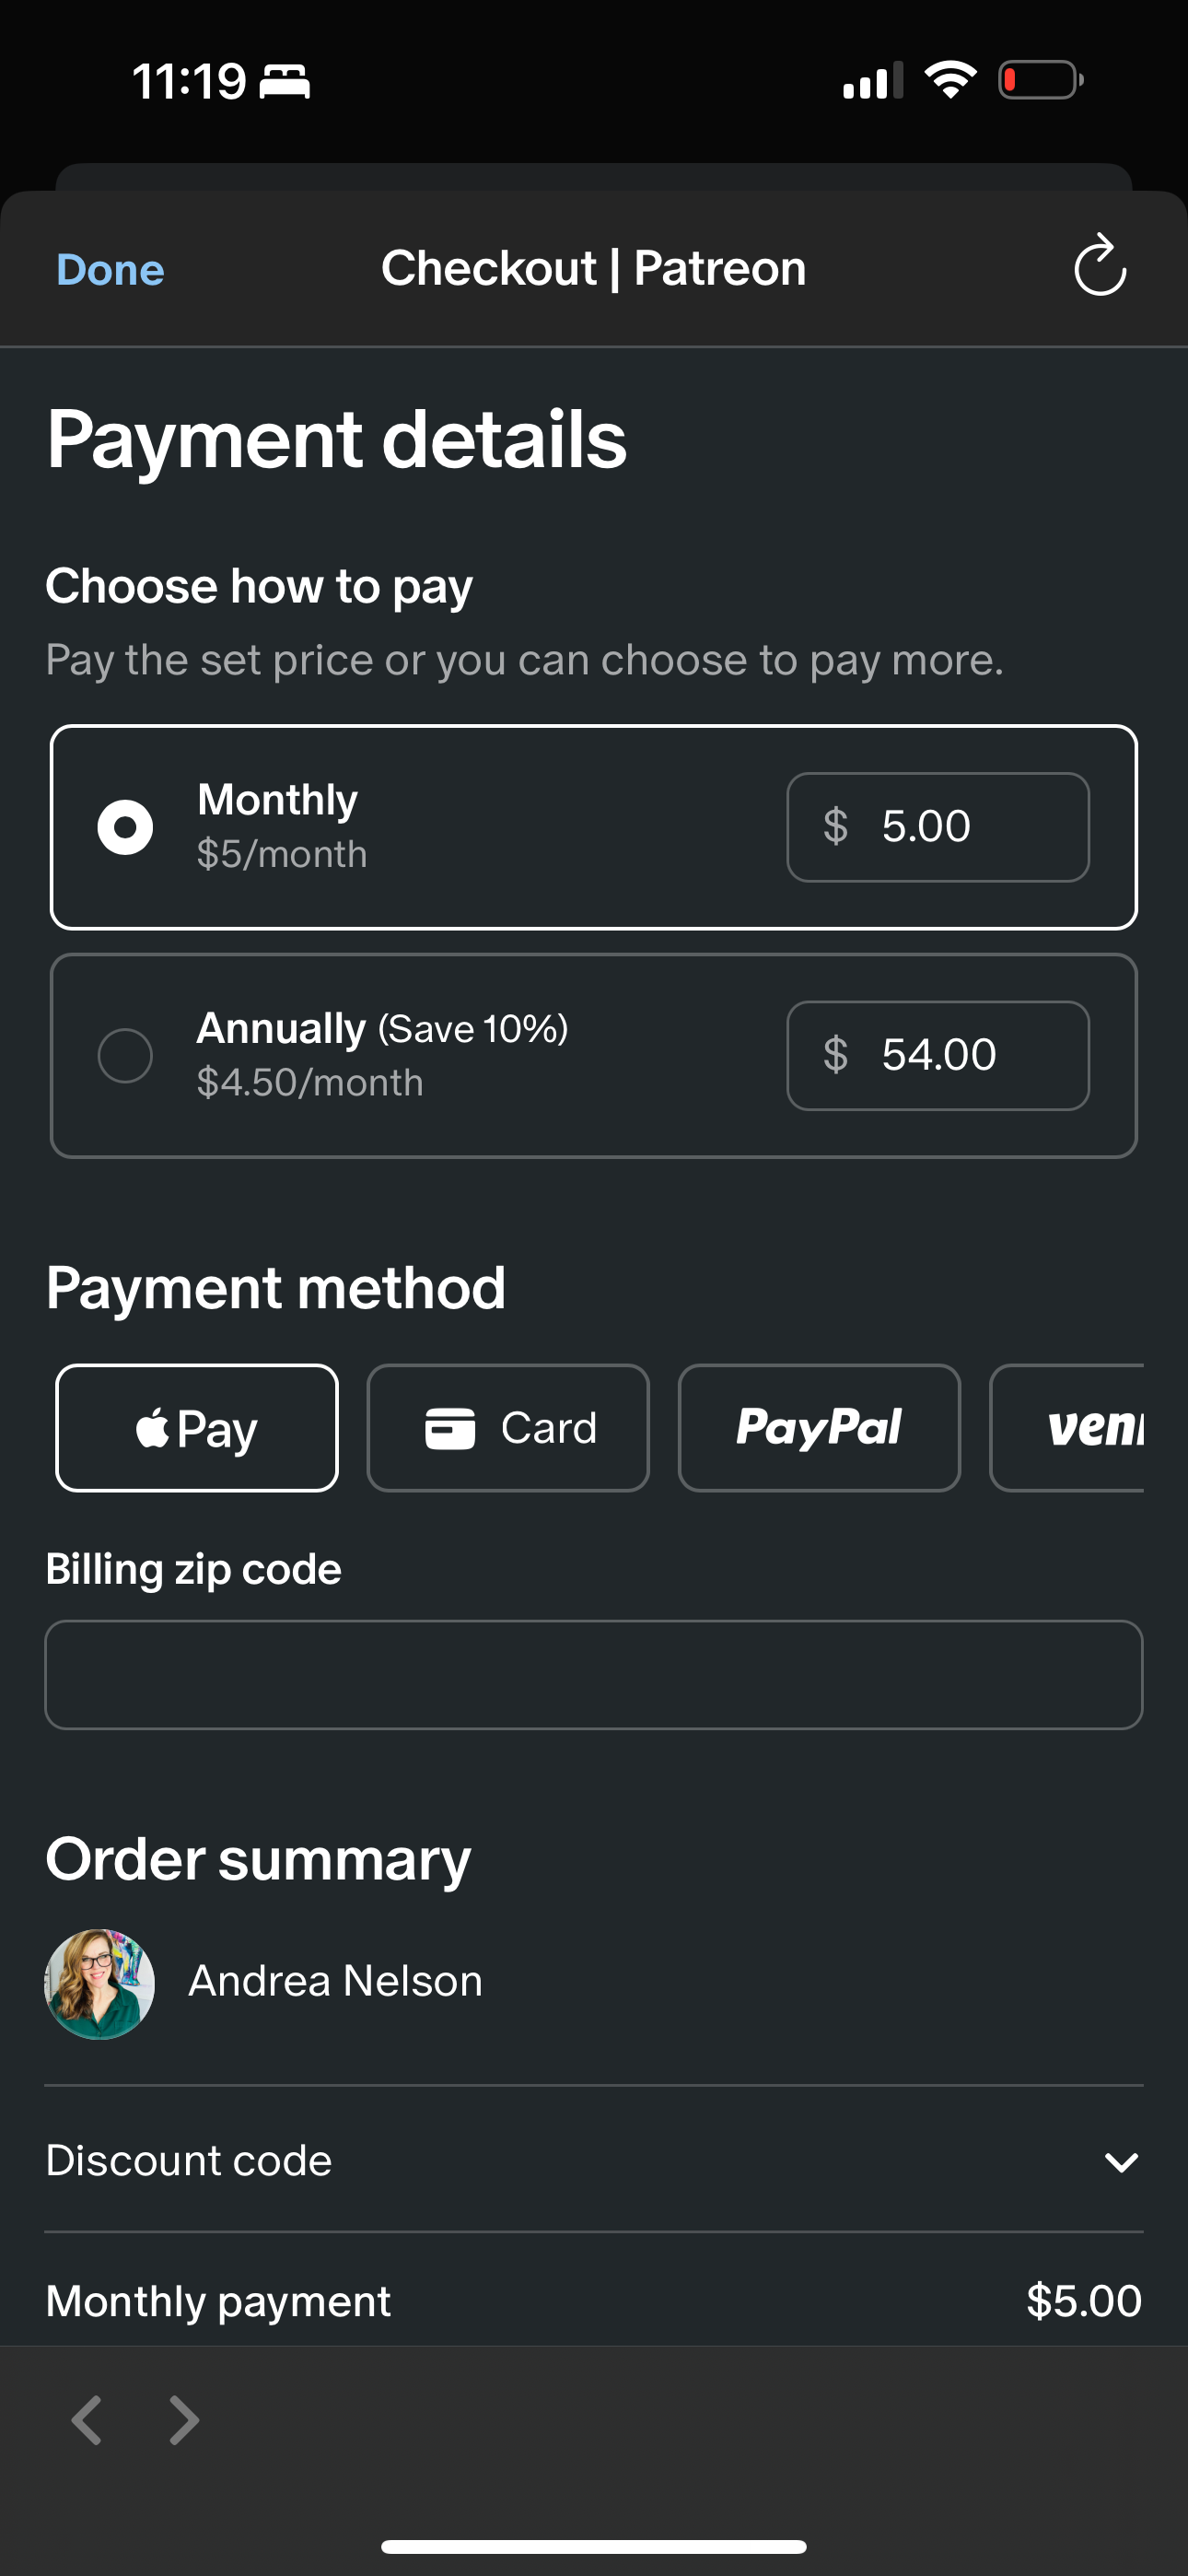1188x2576 pixels.
Task: Select the Annually radio button
Action: click(125, 1055)
